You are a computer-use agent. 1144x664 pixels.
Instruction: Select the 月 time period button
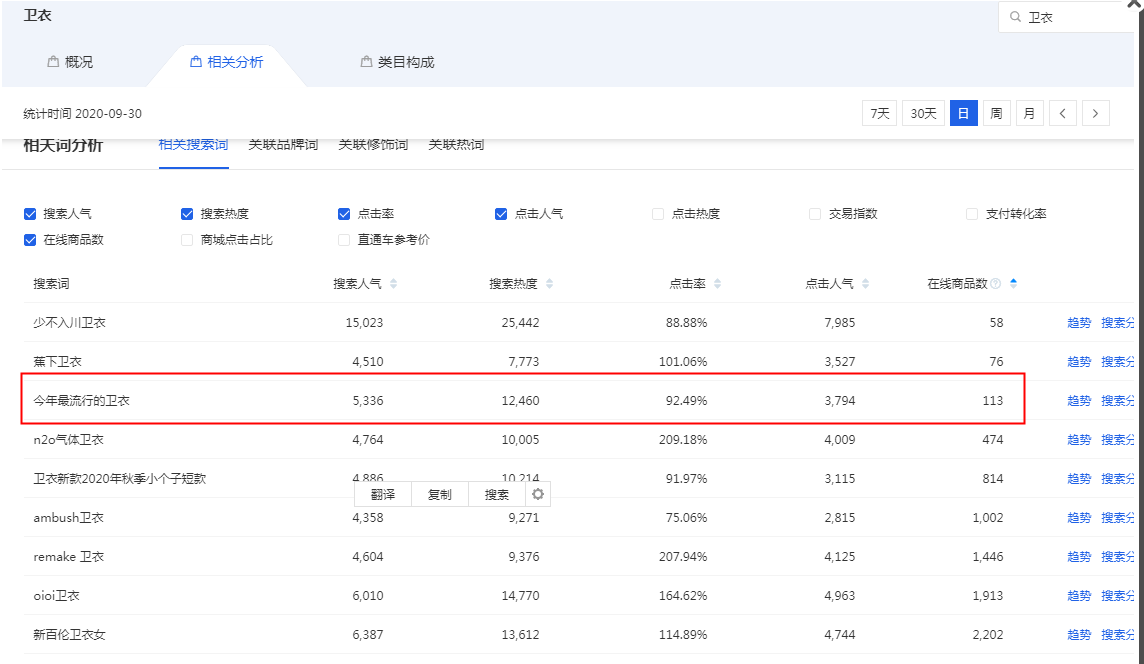point(1029,113)
